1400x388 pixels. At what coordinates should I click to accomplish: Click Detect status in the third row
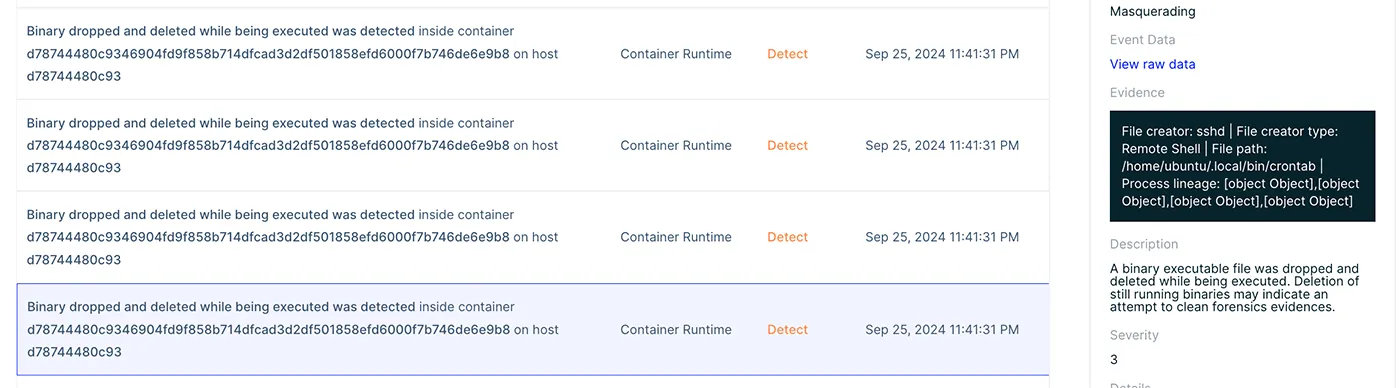click(787, 237)
